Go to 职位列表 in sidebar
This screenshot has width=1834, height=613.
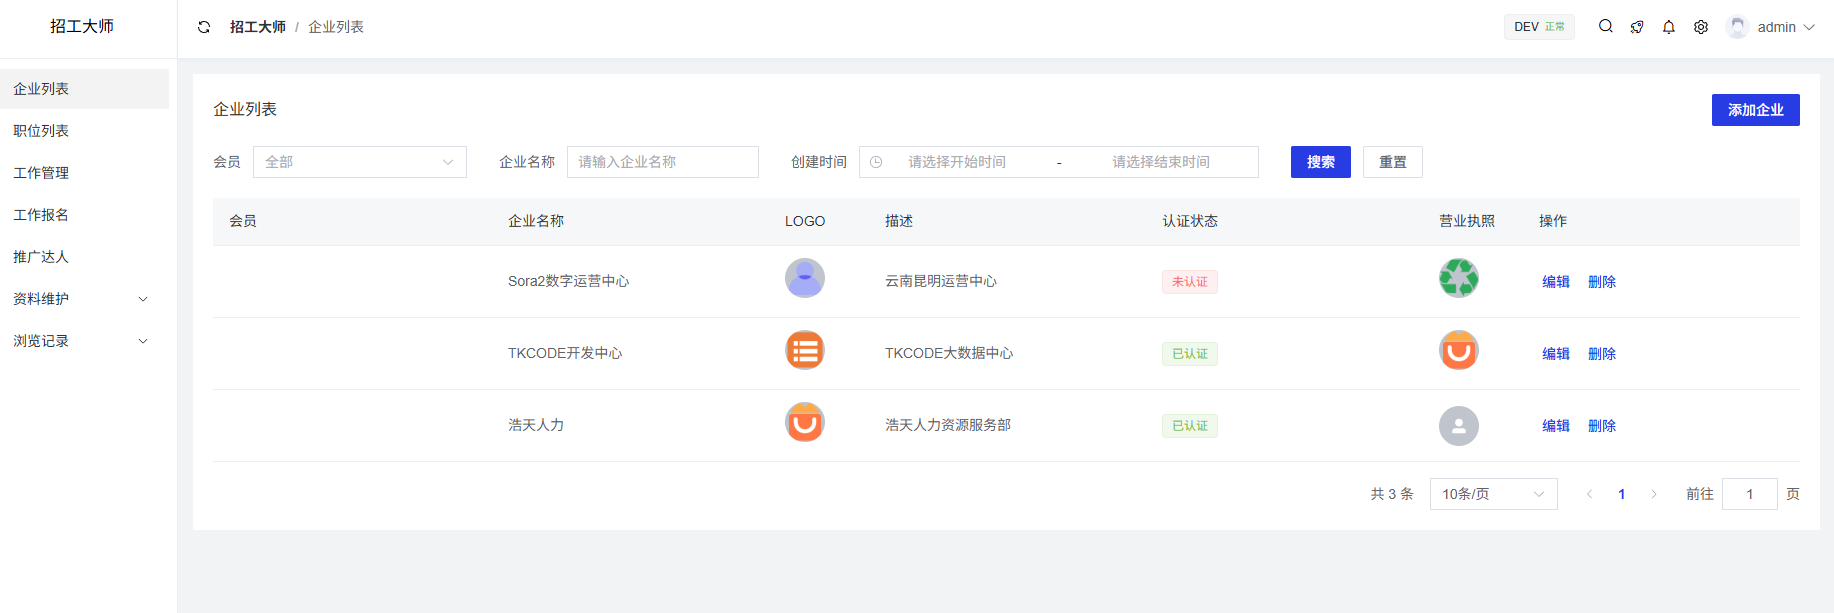(x=41, y=131)
